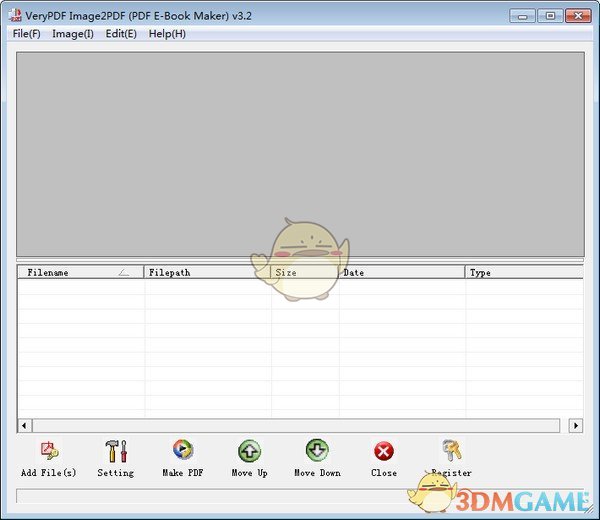Click the Make PDF play icon
Screen dimensions: 600x520
tap(183, 450)
